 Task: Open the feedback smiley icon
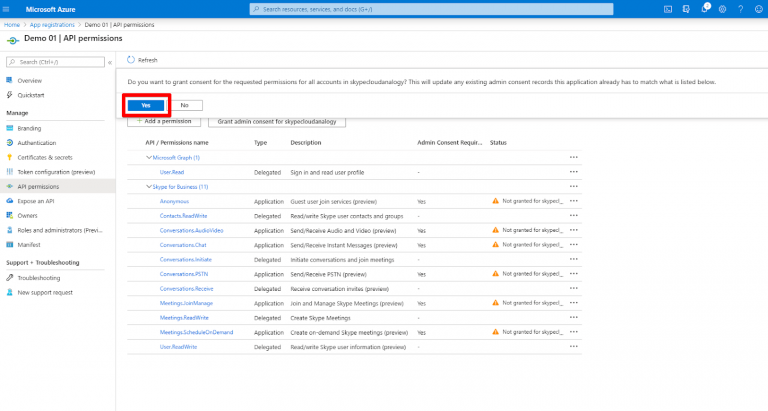tap(759, 9)
